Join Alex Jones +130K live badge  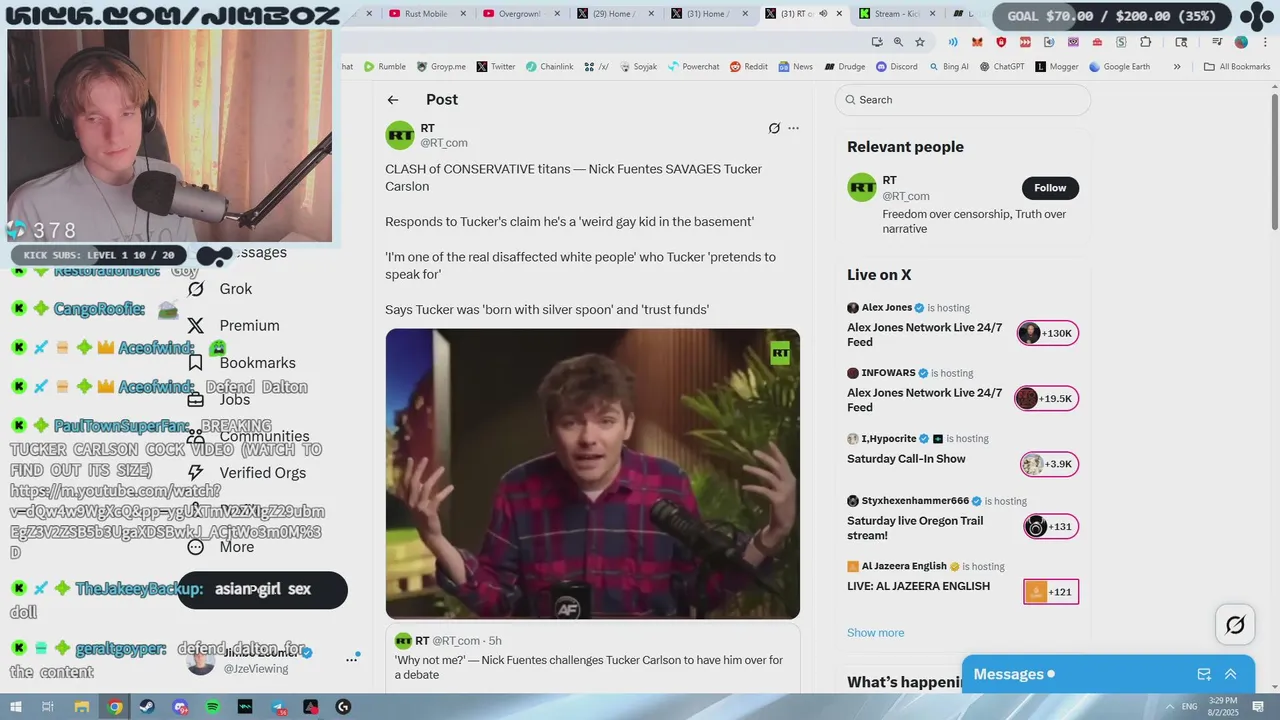point(1048,333)
